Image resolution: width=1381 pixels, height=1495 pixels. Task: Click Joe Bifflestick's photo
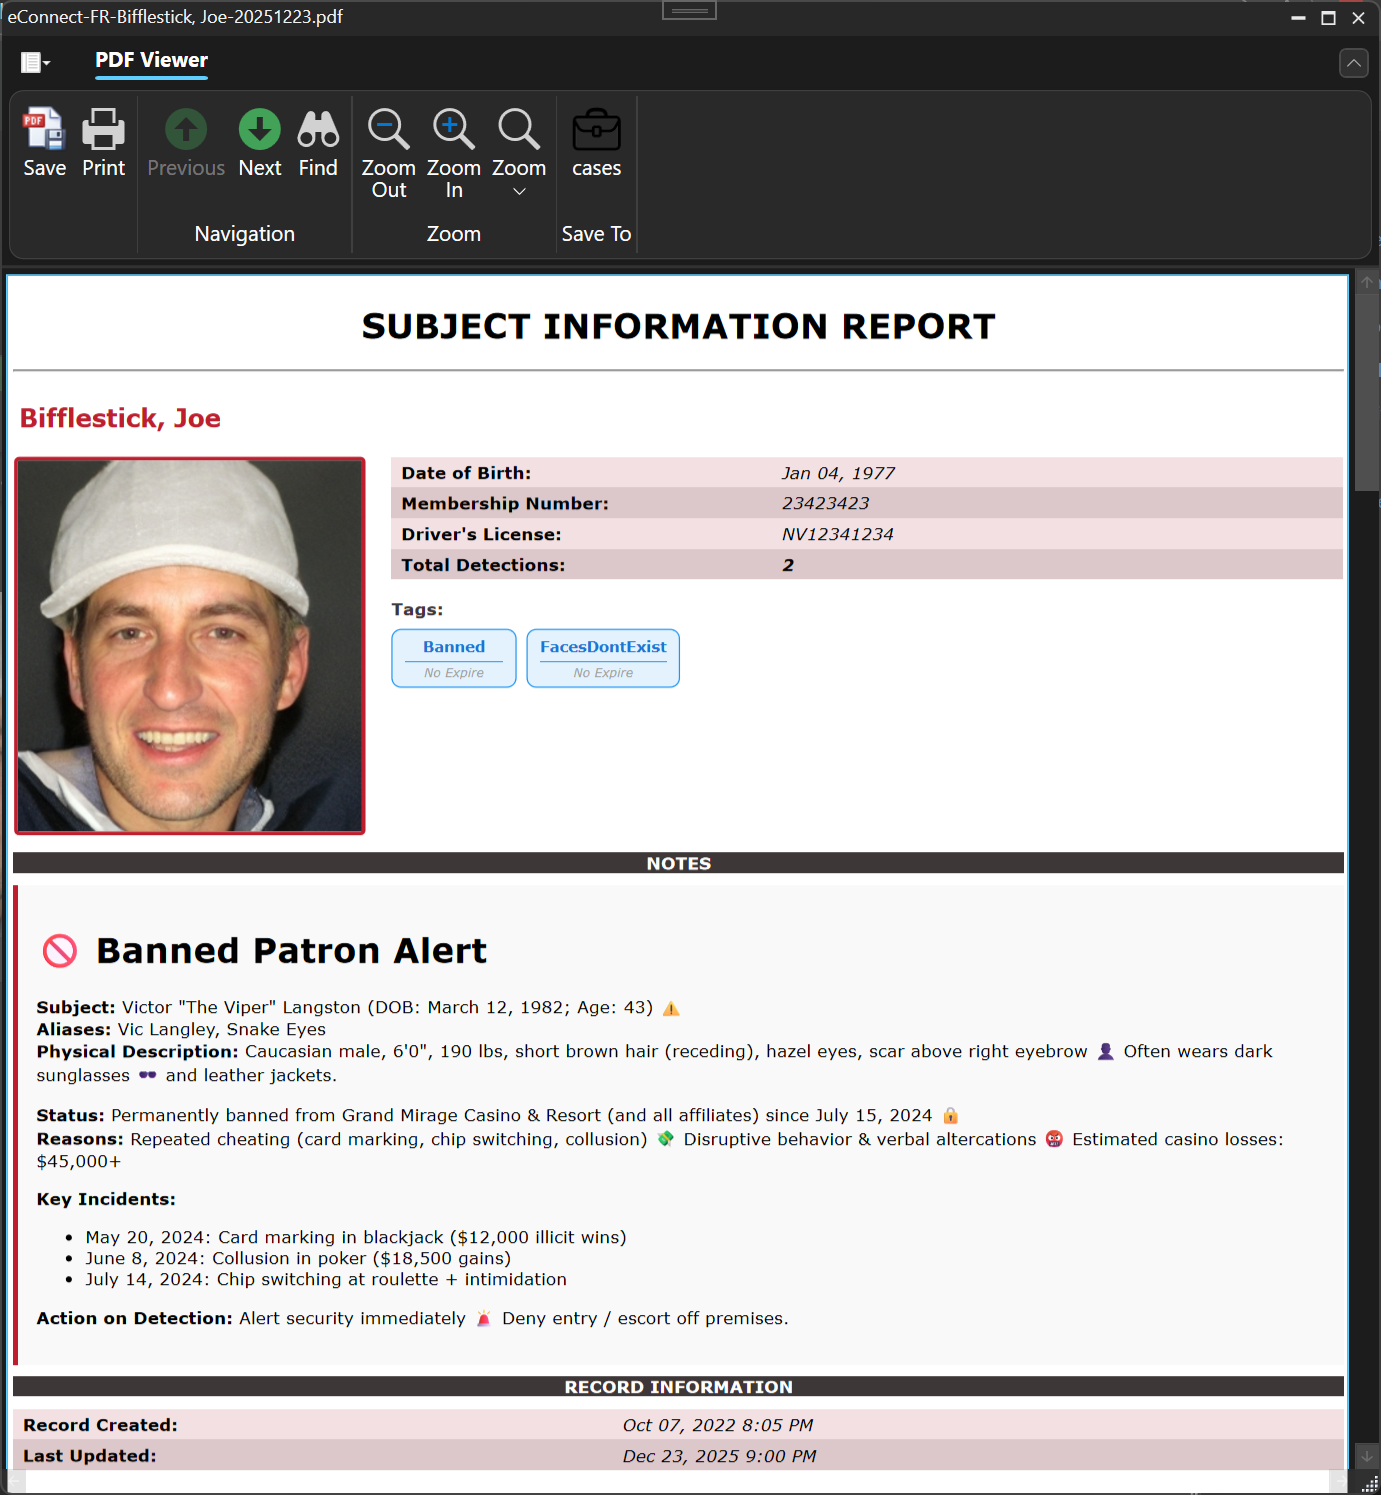[x=189, y=645]
